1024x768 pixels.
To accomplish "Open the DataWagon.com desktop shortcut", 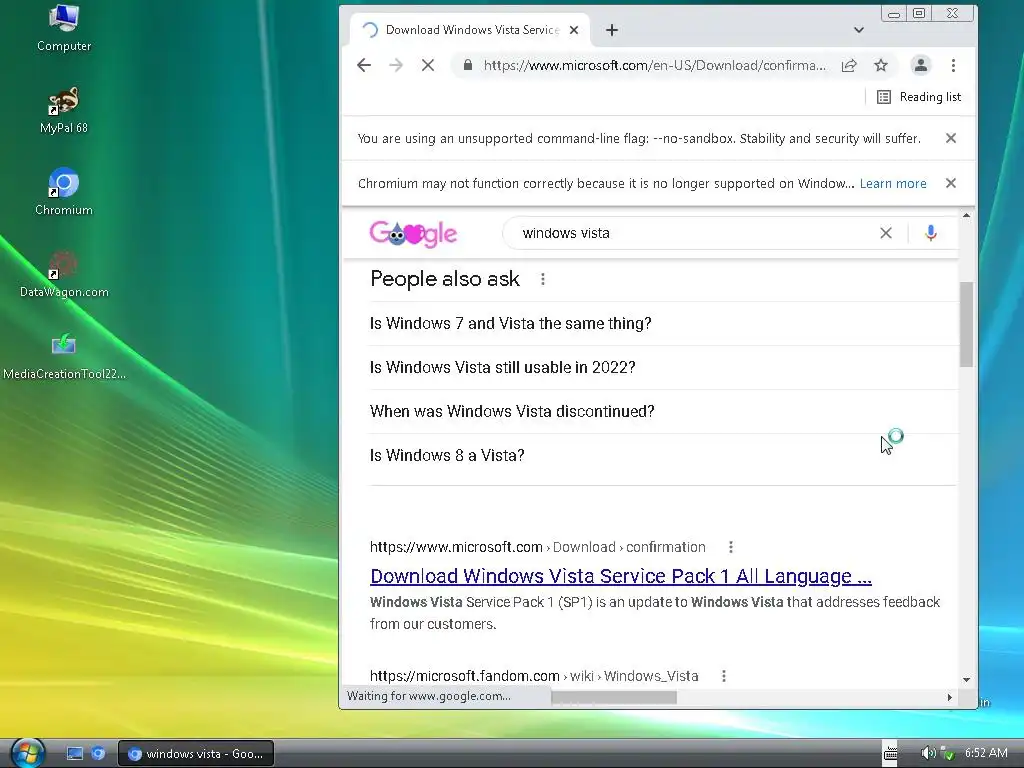I will coord(63,274).
